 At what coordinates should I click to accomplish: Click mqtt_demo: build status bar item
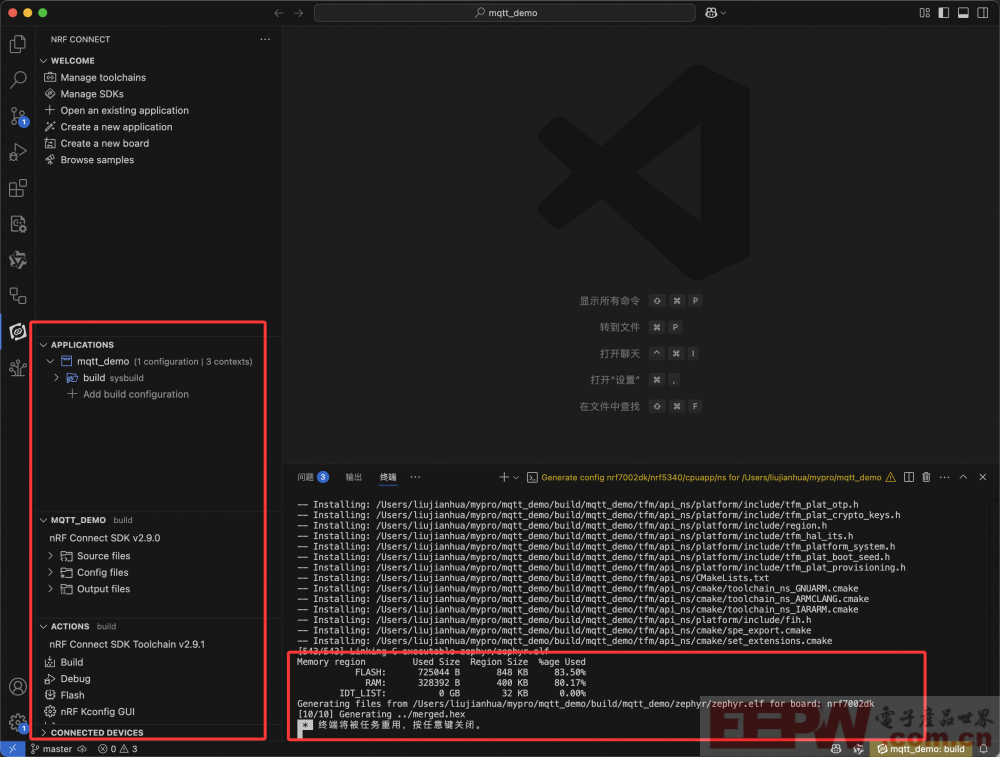(x=920, y=749)
